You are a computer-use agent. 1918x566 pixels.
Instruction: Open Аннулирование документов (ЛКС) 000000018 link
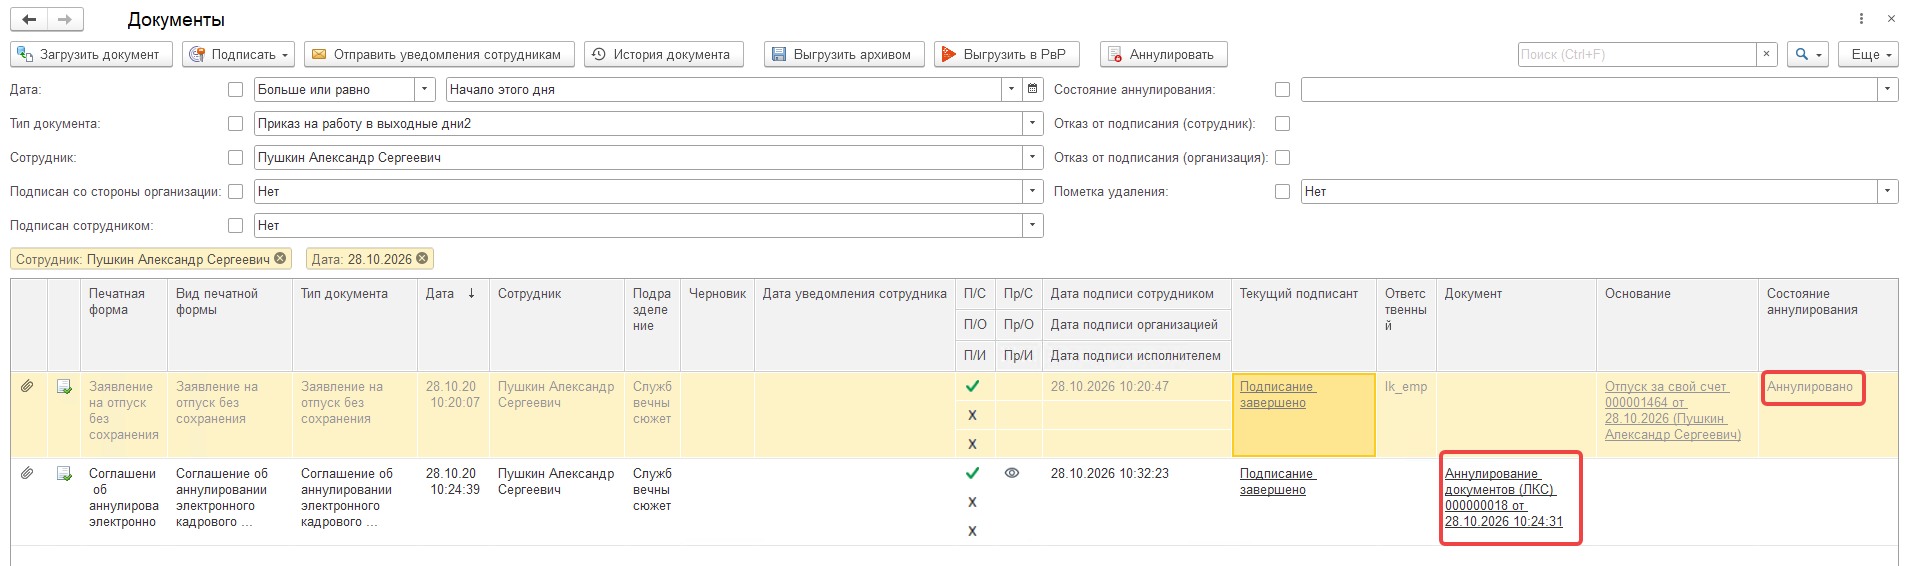click(1503, 498)
